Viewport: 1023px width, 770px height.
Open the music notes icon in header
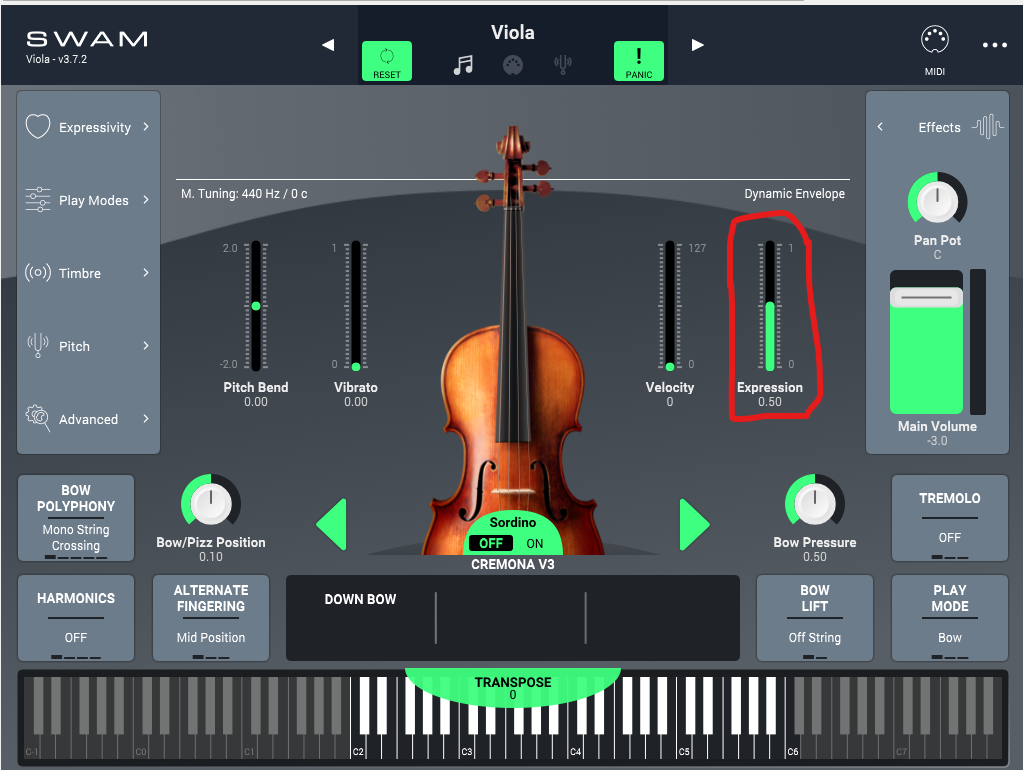tap(463, 65)
